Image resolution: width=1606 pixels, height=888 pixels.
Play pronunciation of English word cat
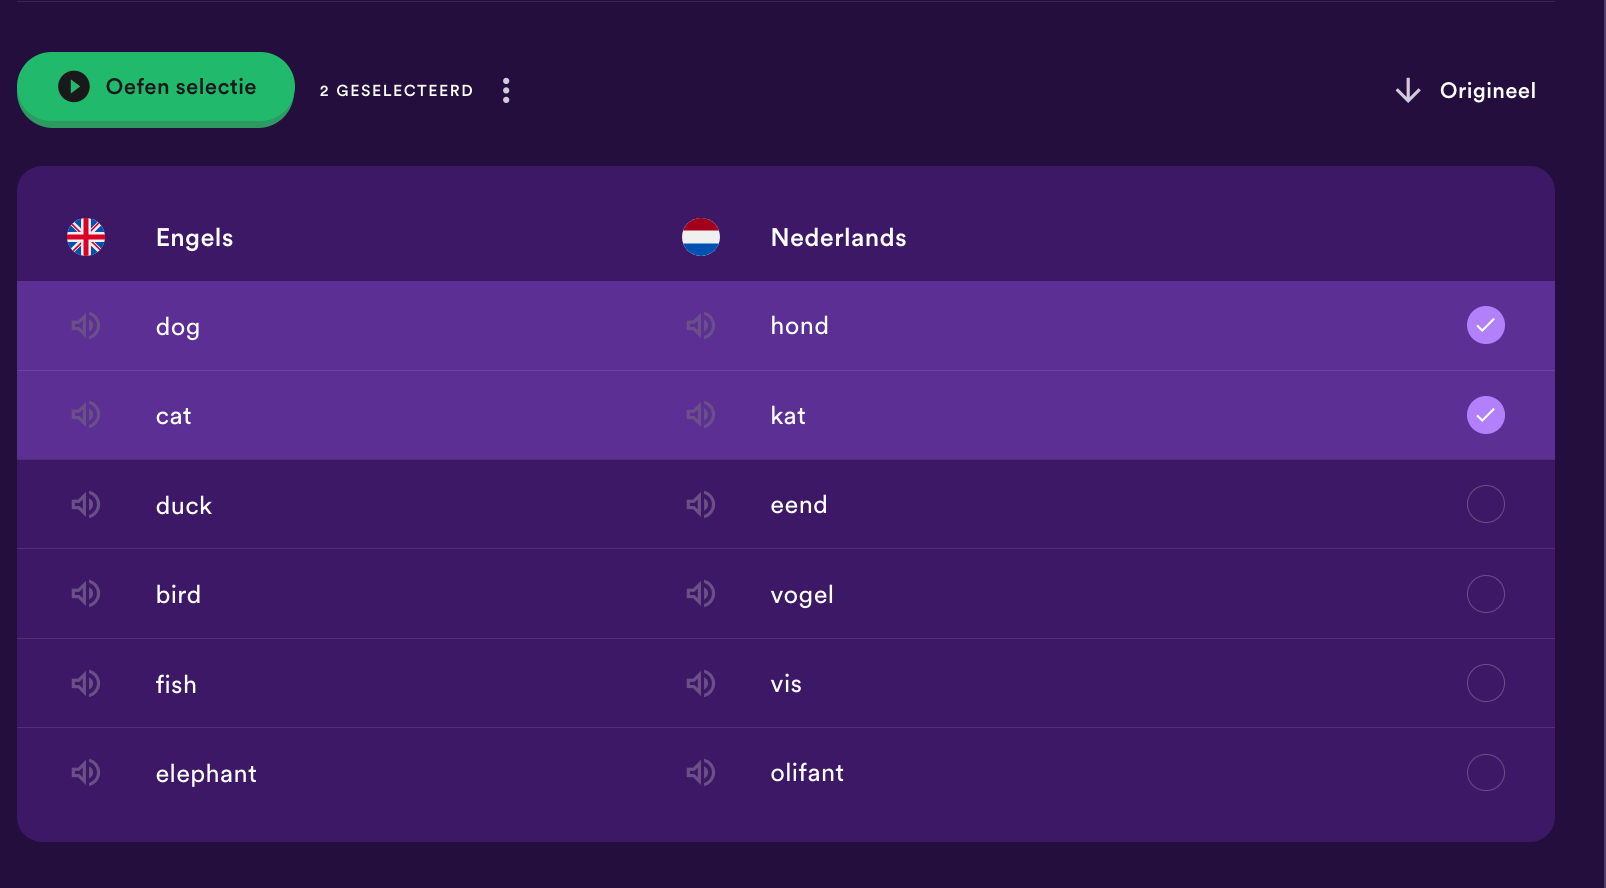86,414
